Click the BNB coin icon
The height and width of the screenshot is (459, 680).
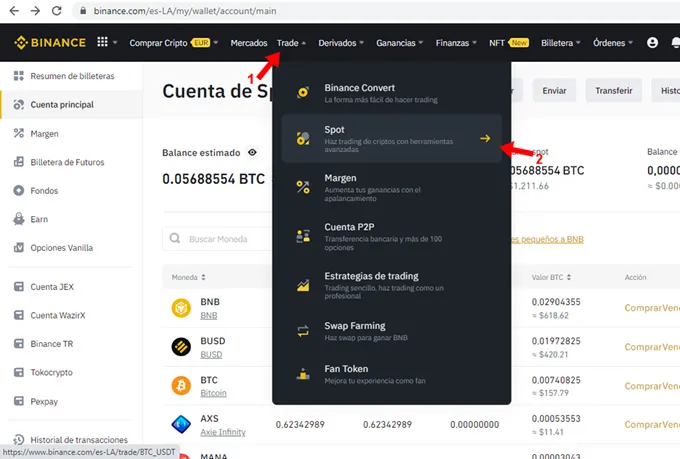(181, 307)
